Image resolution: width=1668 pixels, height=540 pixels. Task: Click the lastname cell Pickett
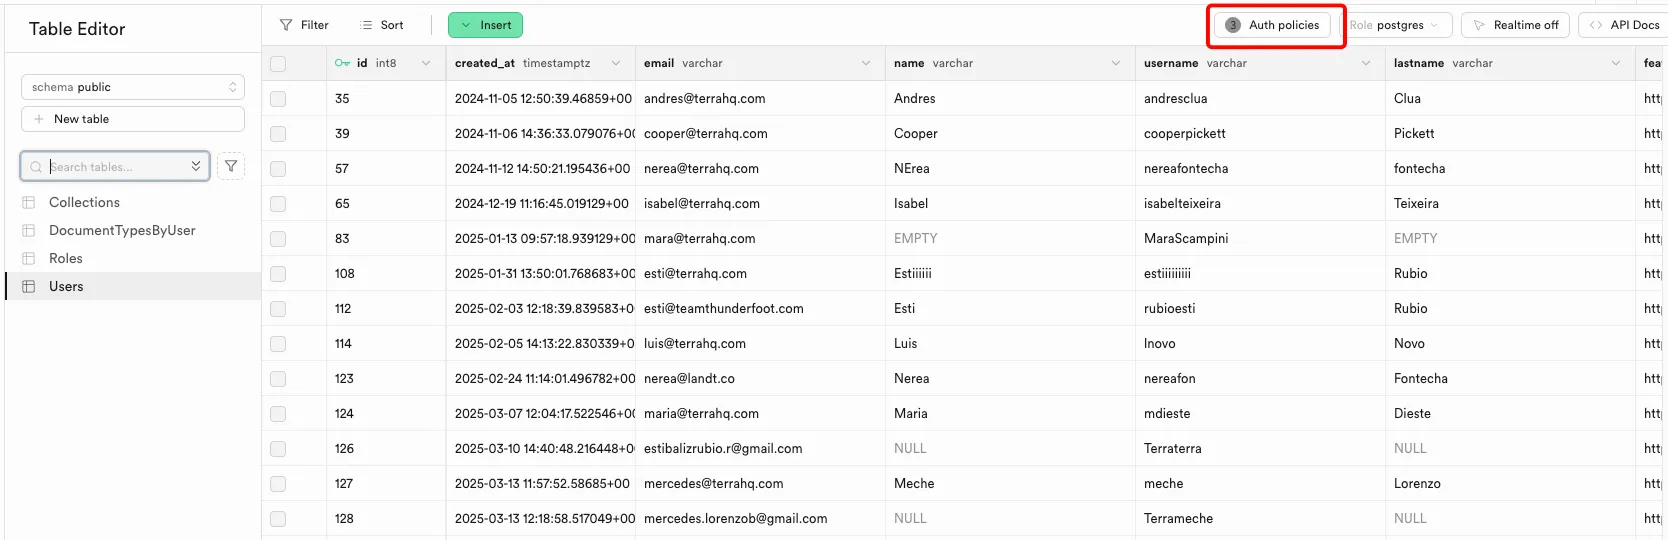point(1510,134)
